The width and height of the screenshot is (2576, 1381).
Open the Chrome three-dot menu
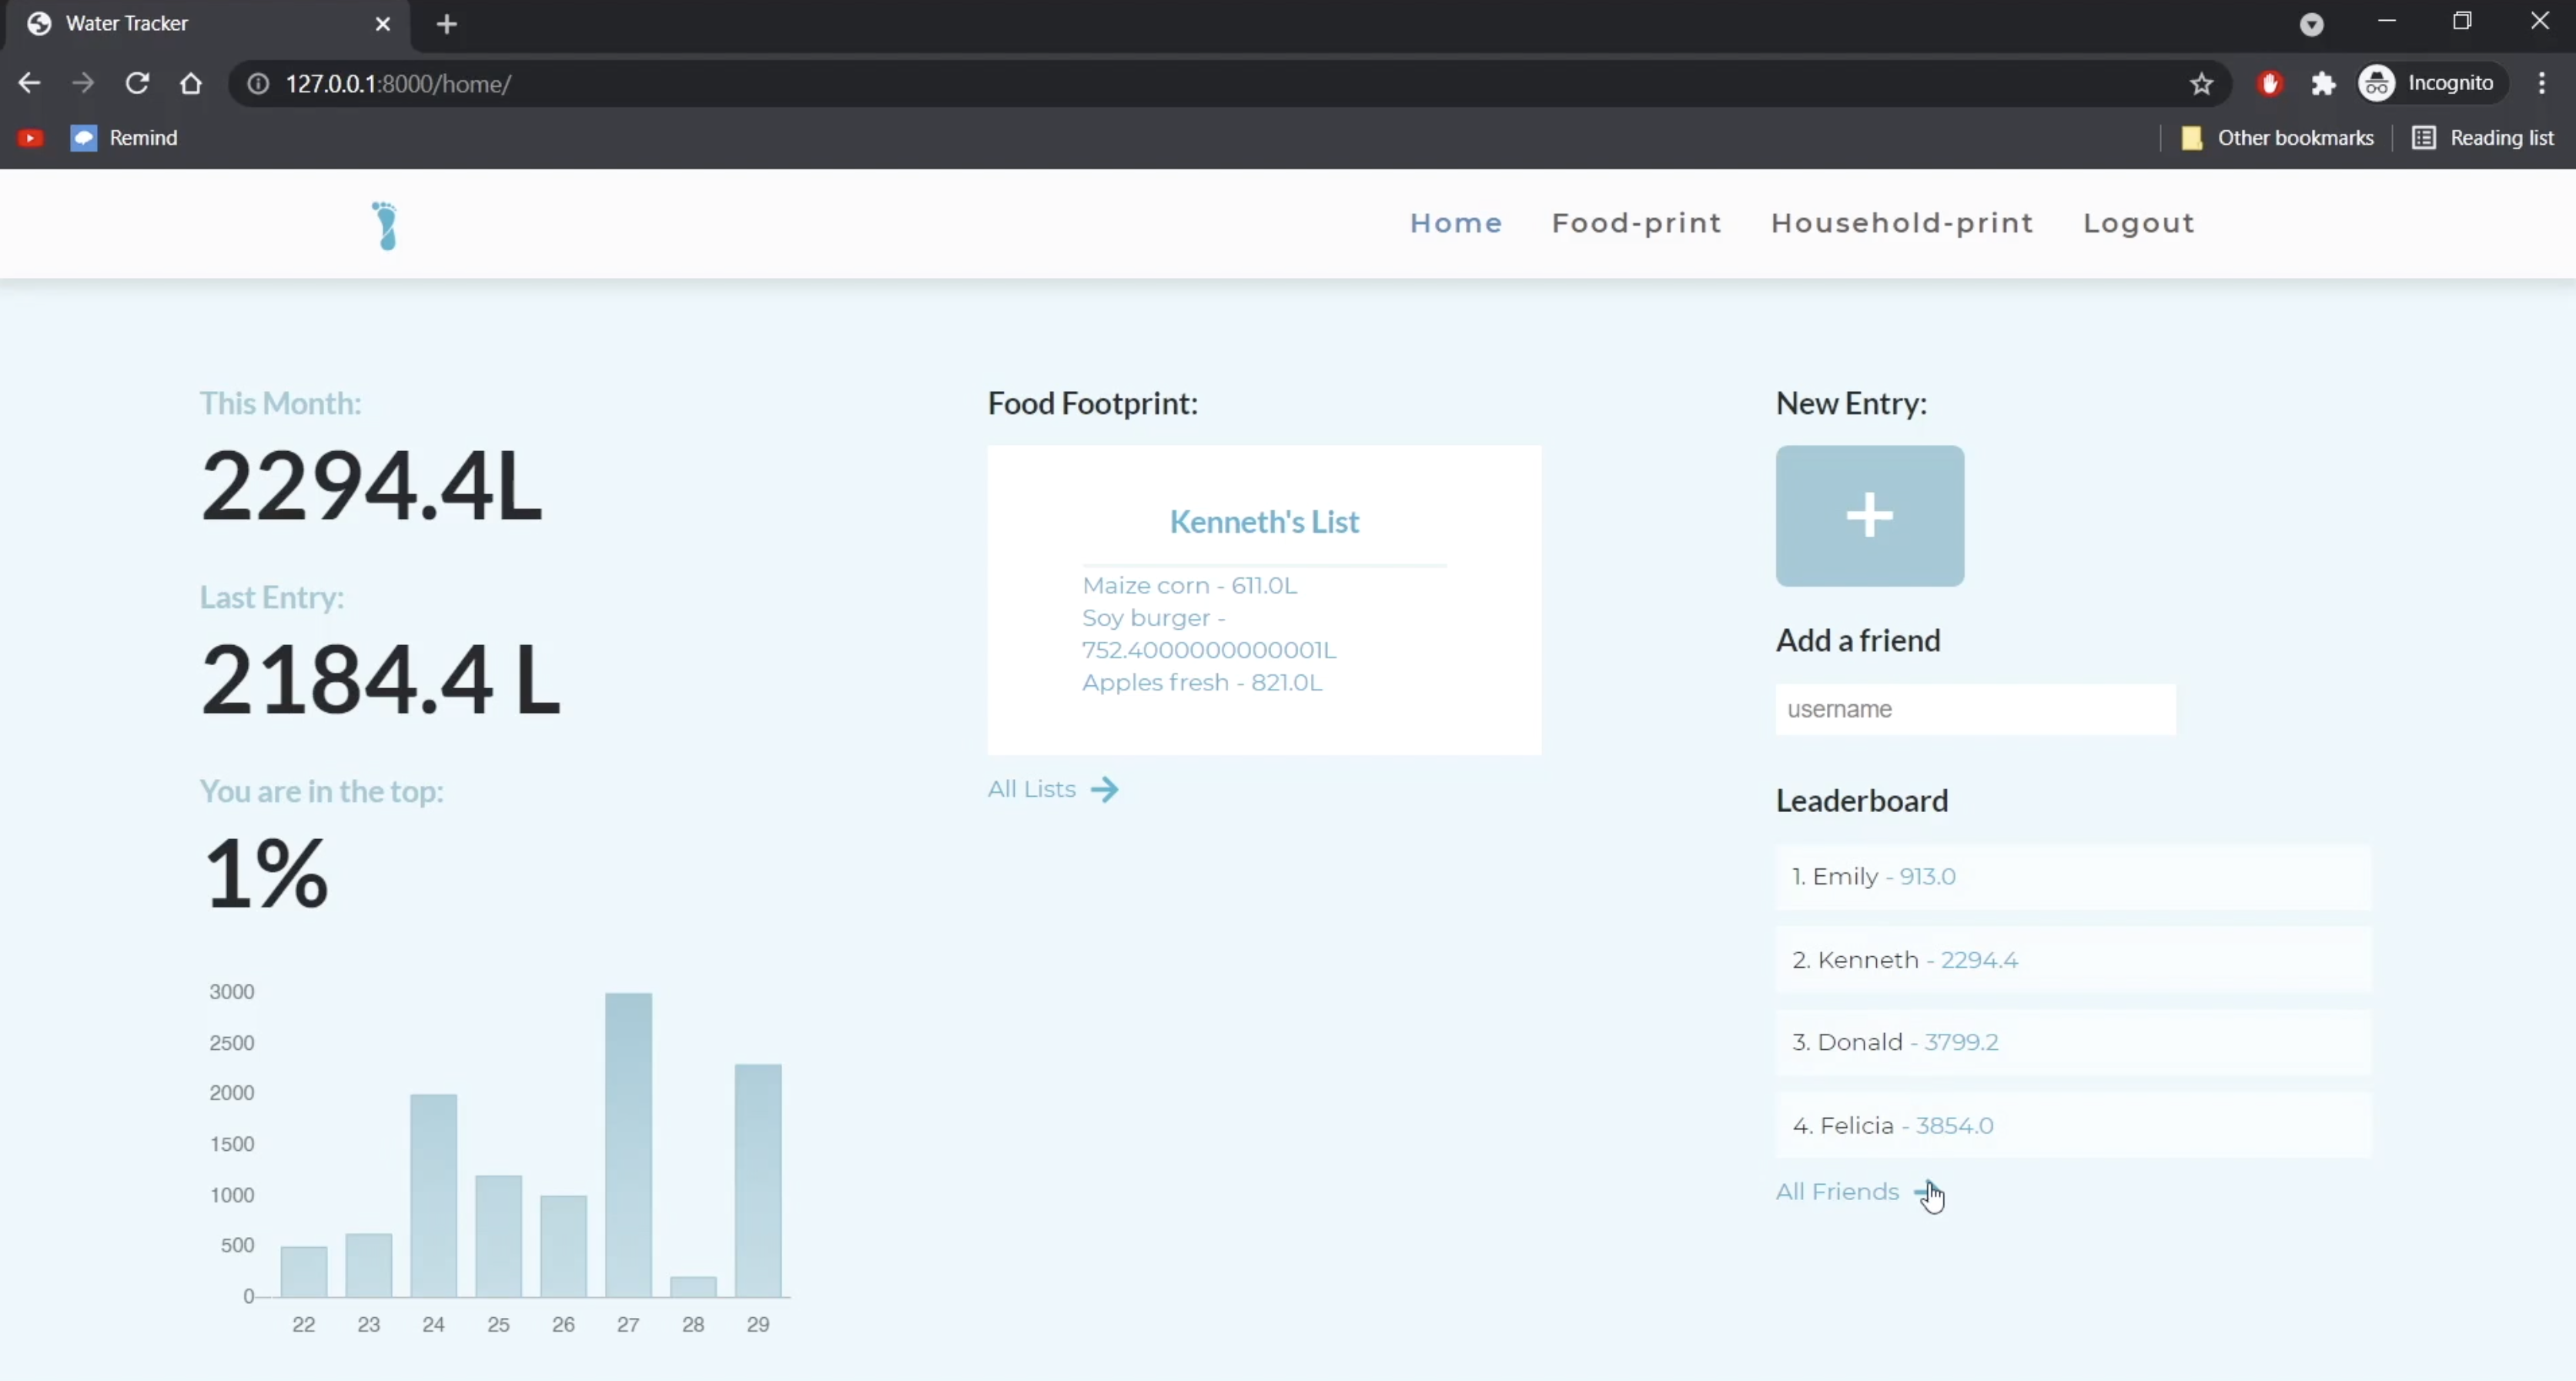(2541, 84)
